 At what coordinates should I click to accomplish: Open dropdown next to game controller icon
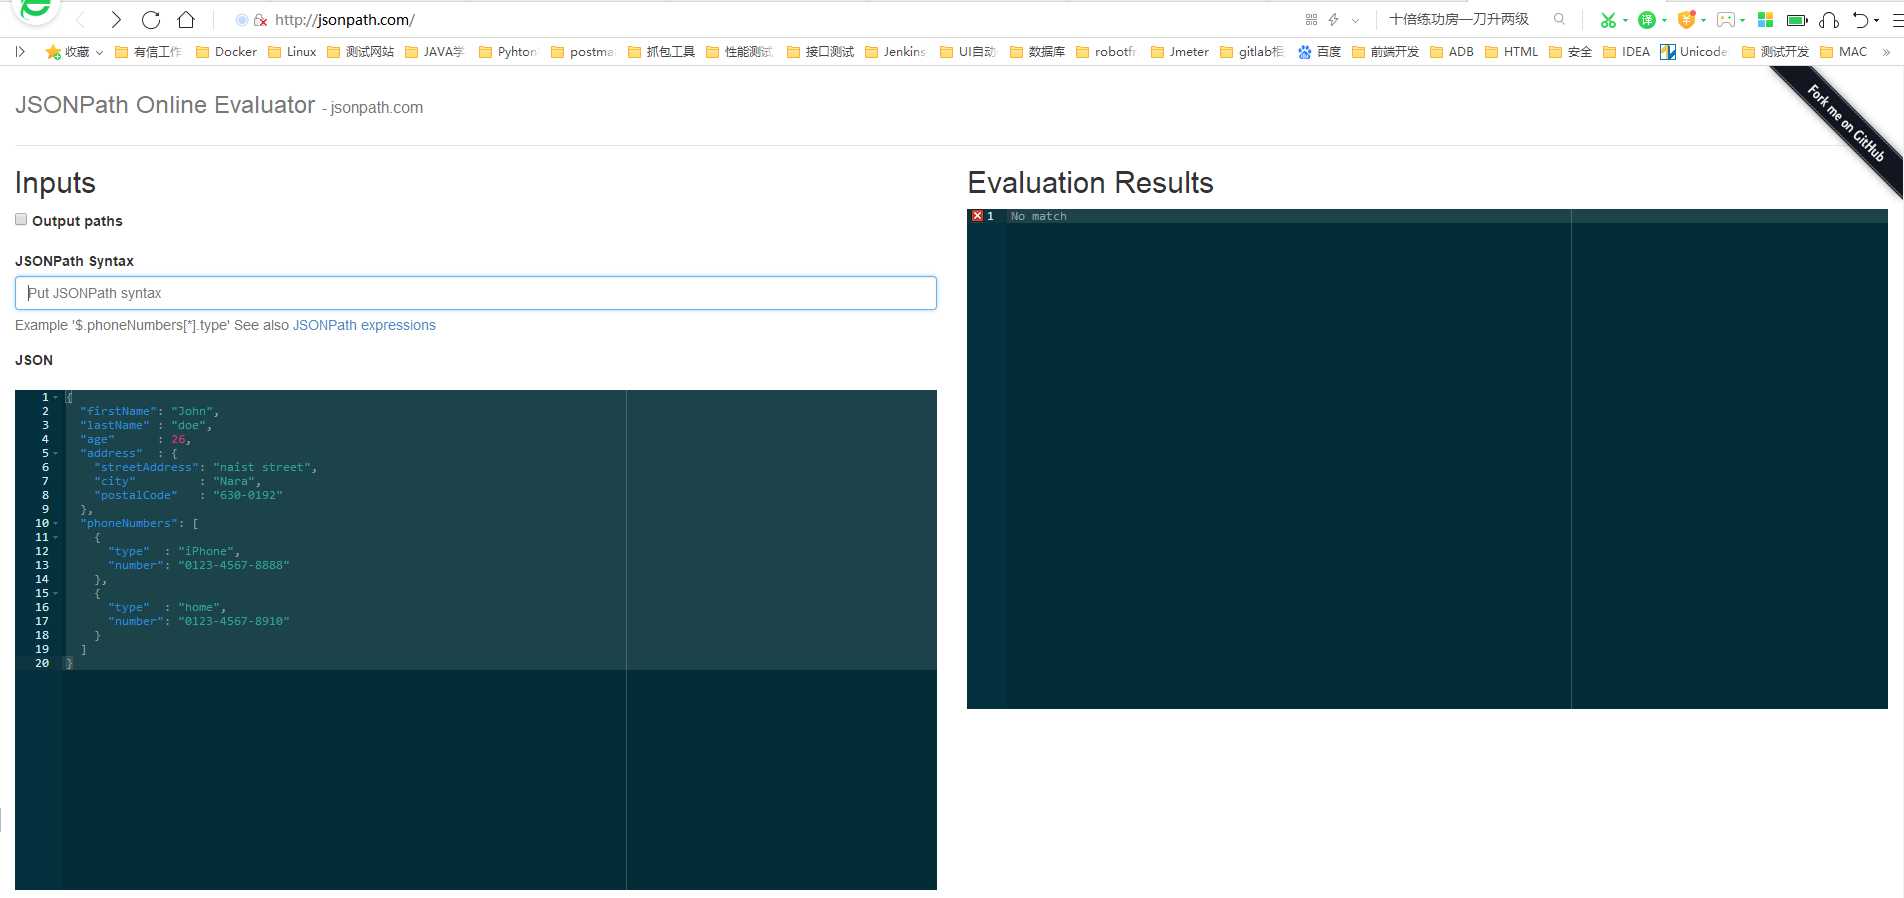point(1742,20)
